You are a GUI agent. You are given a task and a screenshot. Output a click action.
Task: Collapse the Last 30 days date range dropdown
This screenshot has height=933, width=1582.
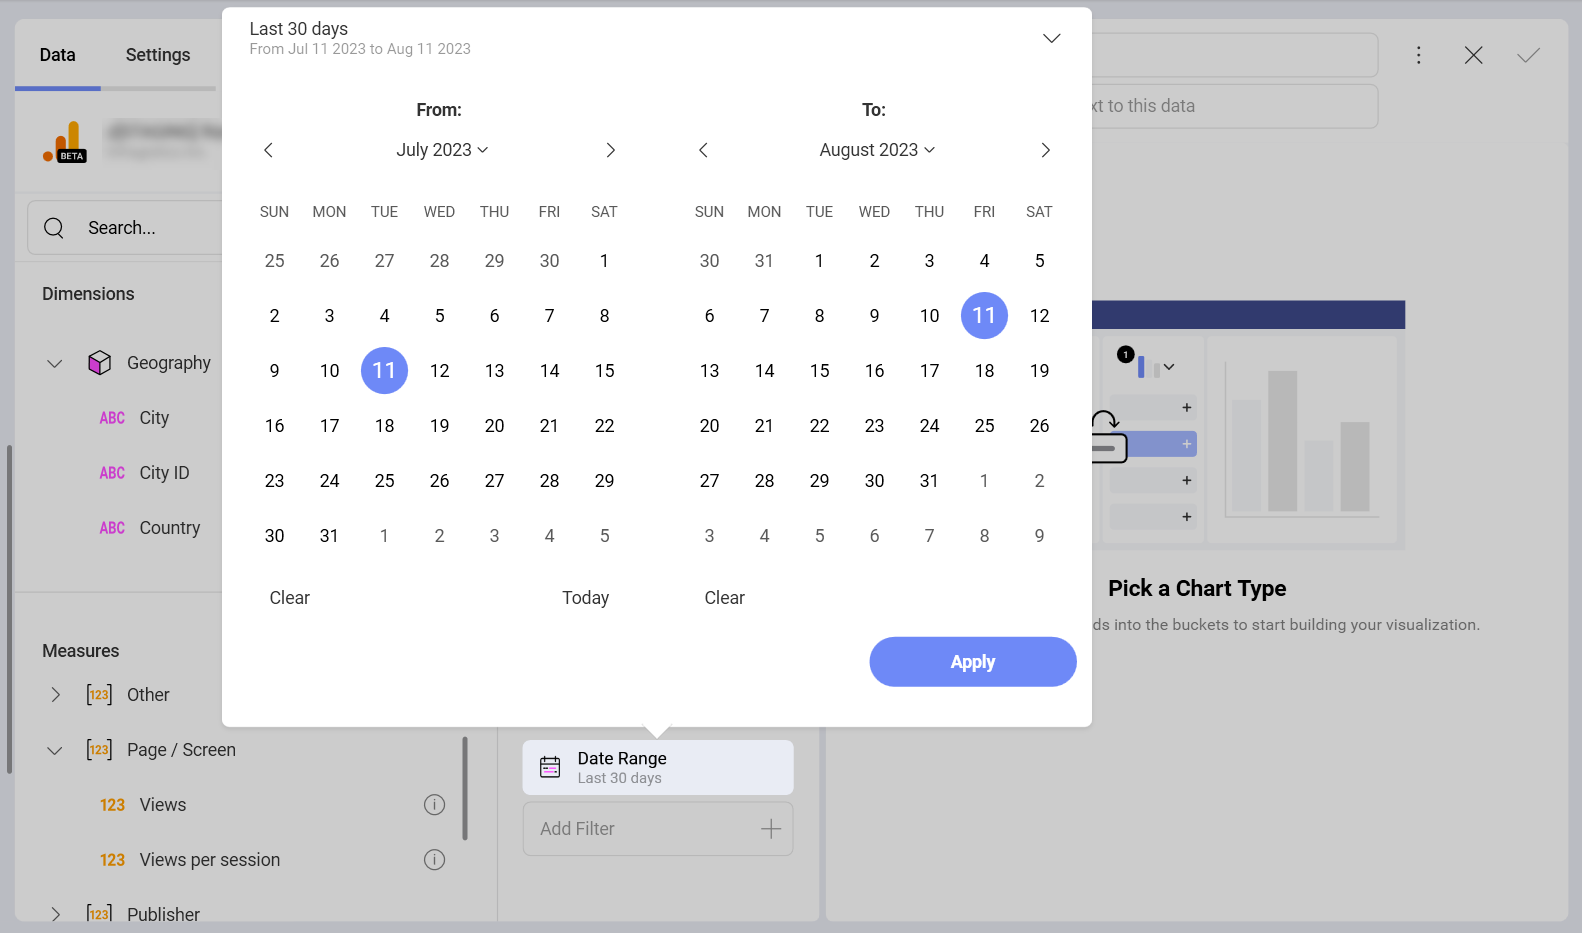coord(1051,38)
